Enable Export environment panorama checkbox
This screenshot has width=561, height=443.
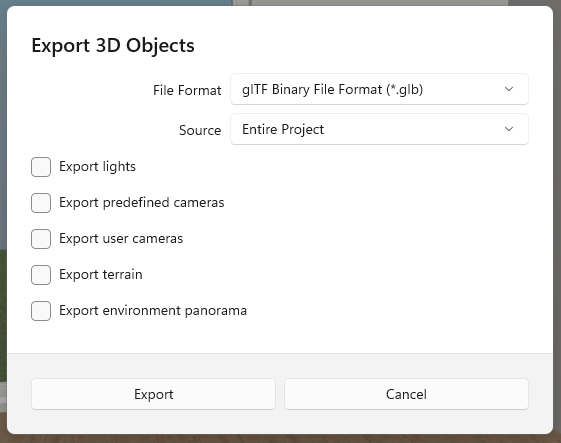click(41, 311)
